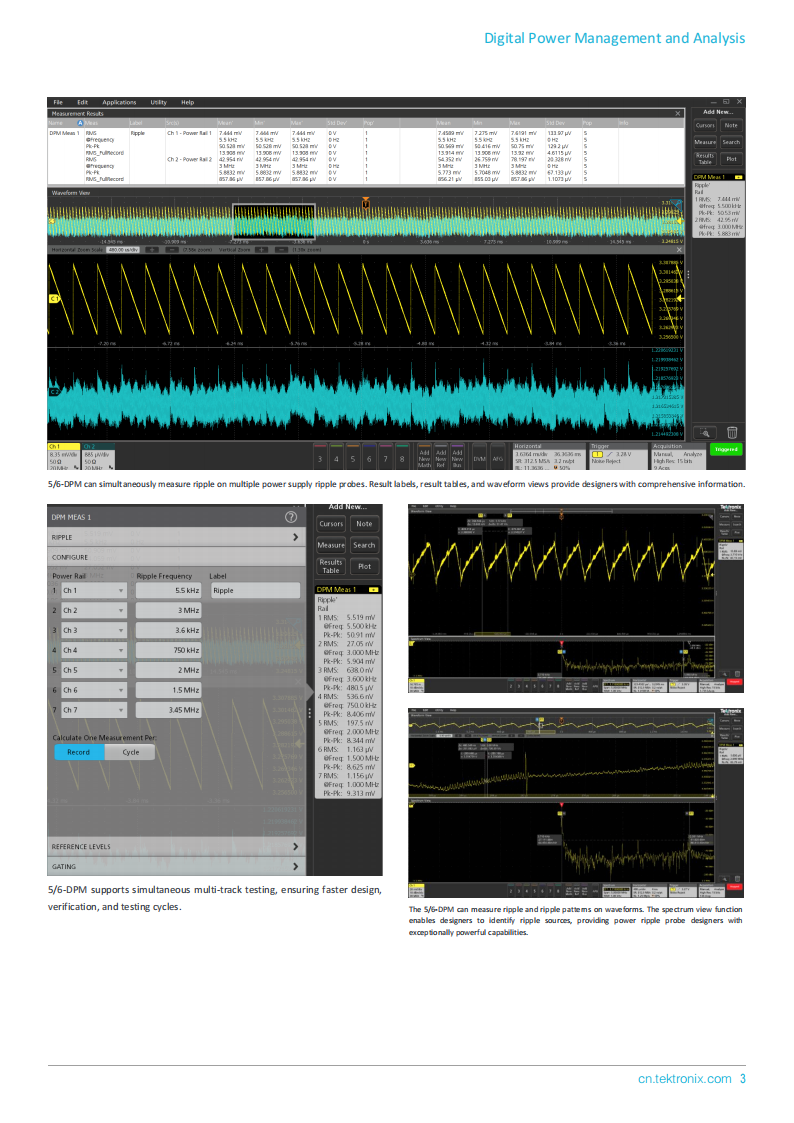This screenshot has height=1123, width=794.
Task: Open Power Rail 6 dropdown showing Ch 6
Action: click(x=94, y=690)
